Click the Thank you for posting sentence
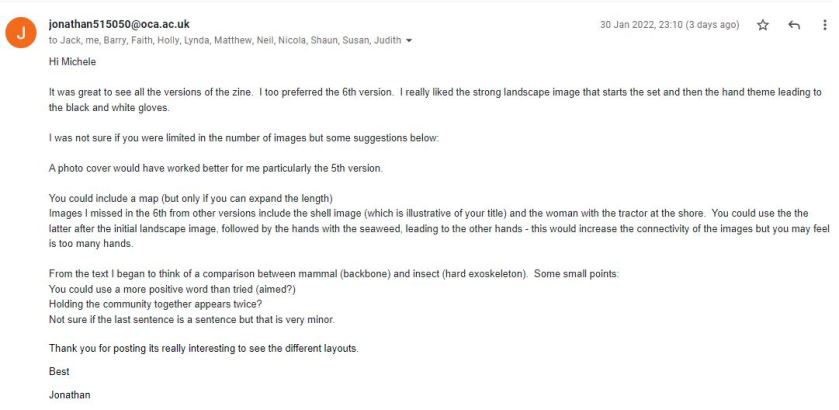 click(203, 349)
